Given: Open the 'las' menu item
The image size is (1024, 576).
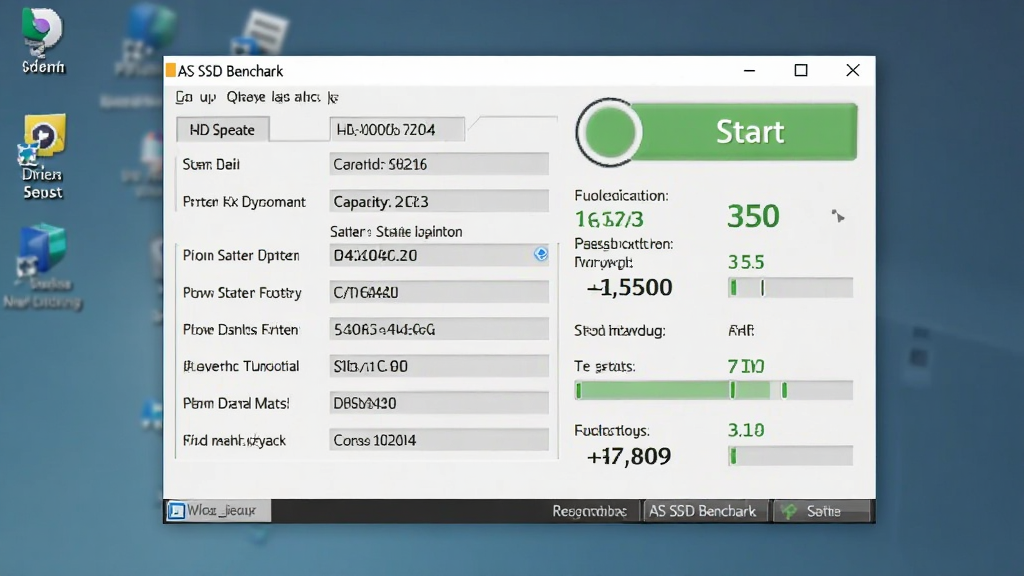Looking at the screenshot, I should pyautogui.click(x=280, y=97).
